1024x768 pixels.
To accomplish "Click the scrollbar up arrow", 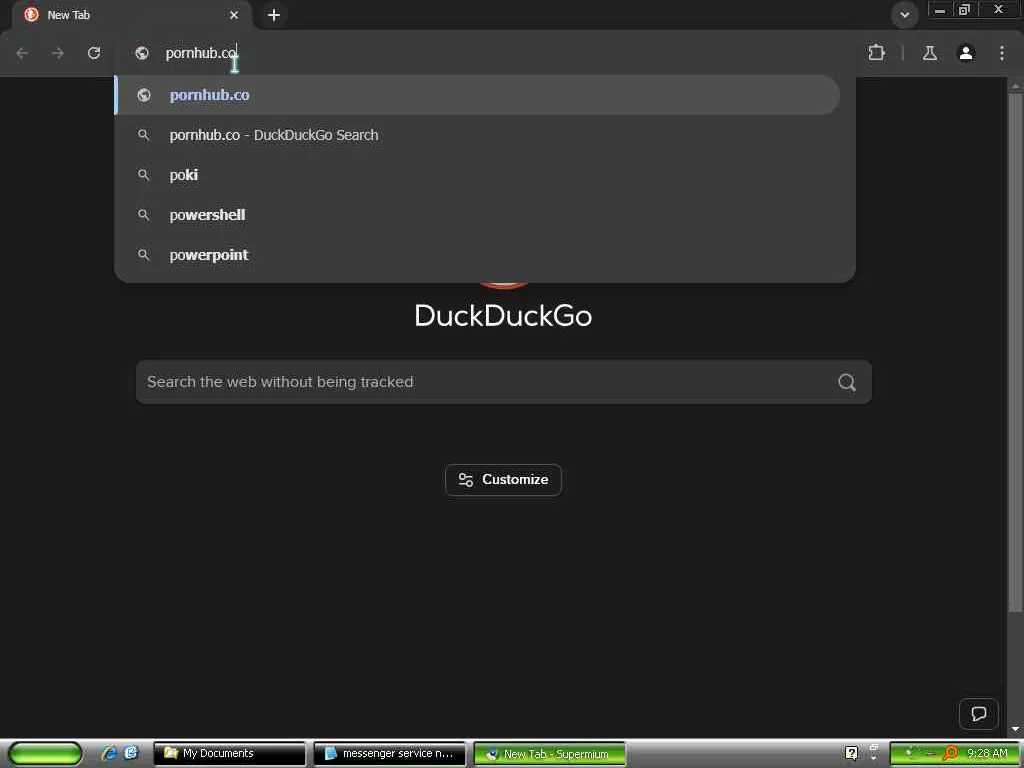I will (1015, 86).
